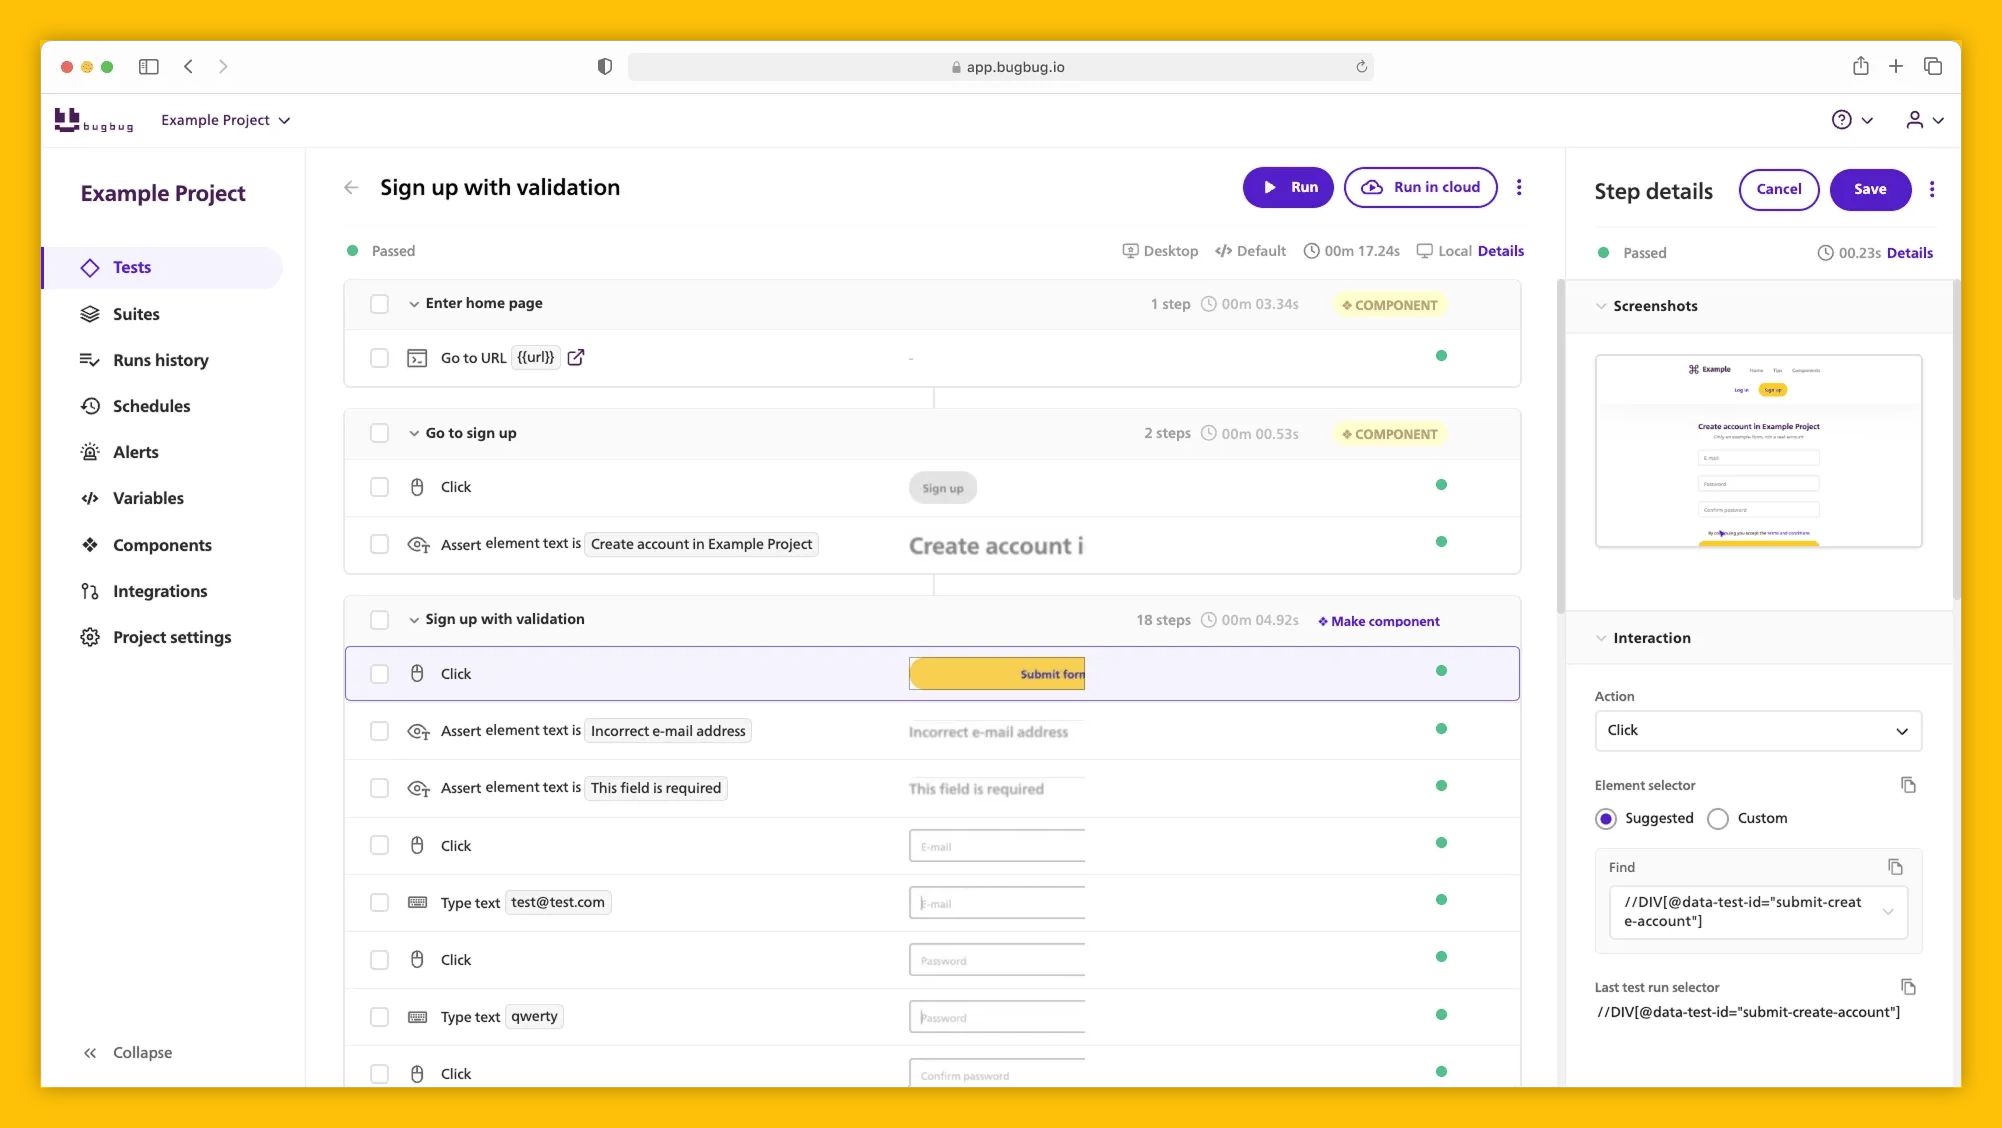Open the Example Project switcher
The width and height of the screenshot is (2002, 1128).
pos(226,120)
